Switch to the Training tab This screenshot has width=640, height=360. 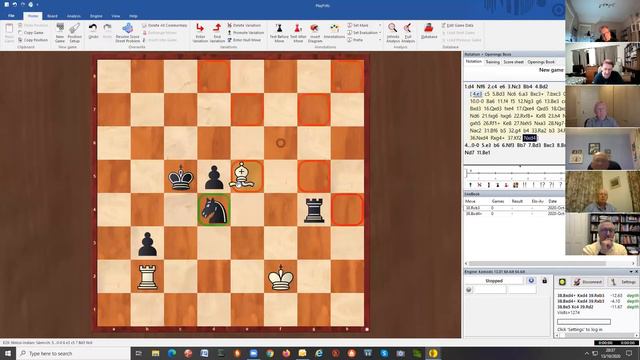493,62
